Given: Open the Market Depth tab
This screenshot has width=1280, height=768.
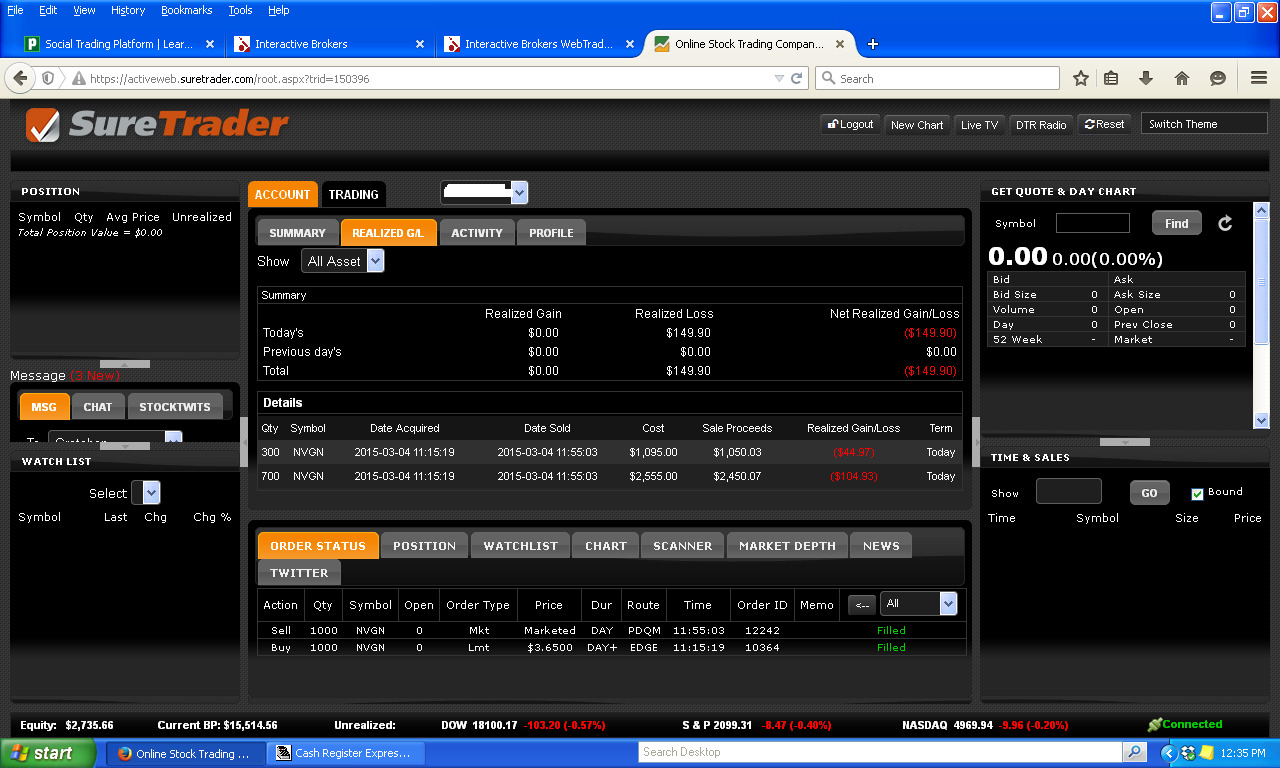Looking at the screenshot, I should tap(787, 546).
